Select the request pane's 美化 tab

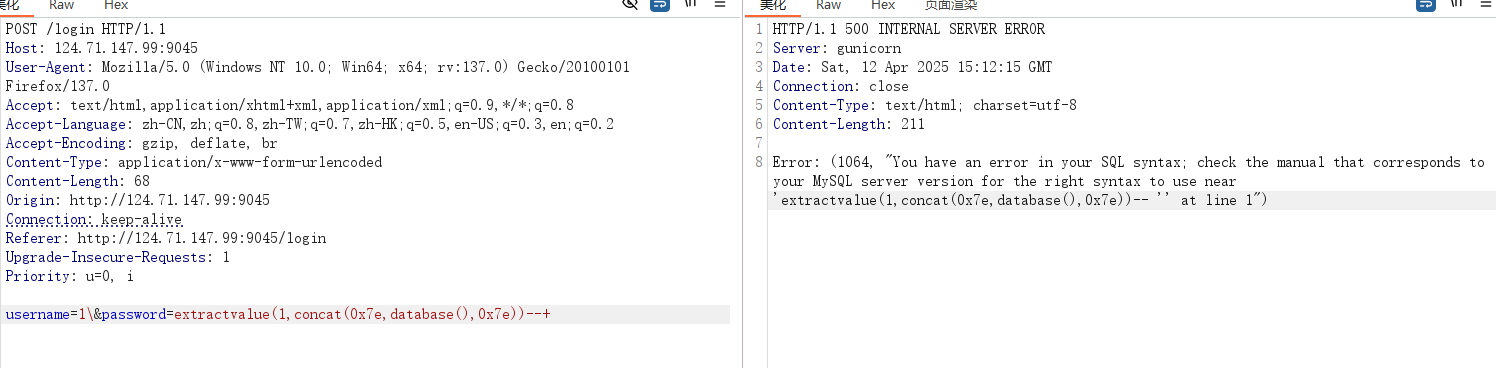pyautogui.click(x=10, y=5)
